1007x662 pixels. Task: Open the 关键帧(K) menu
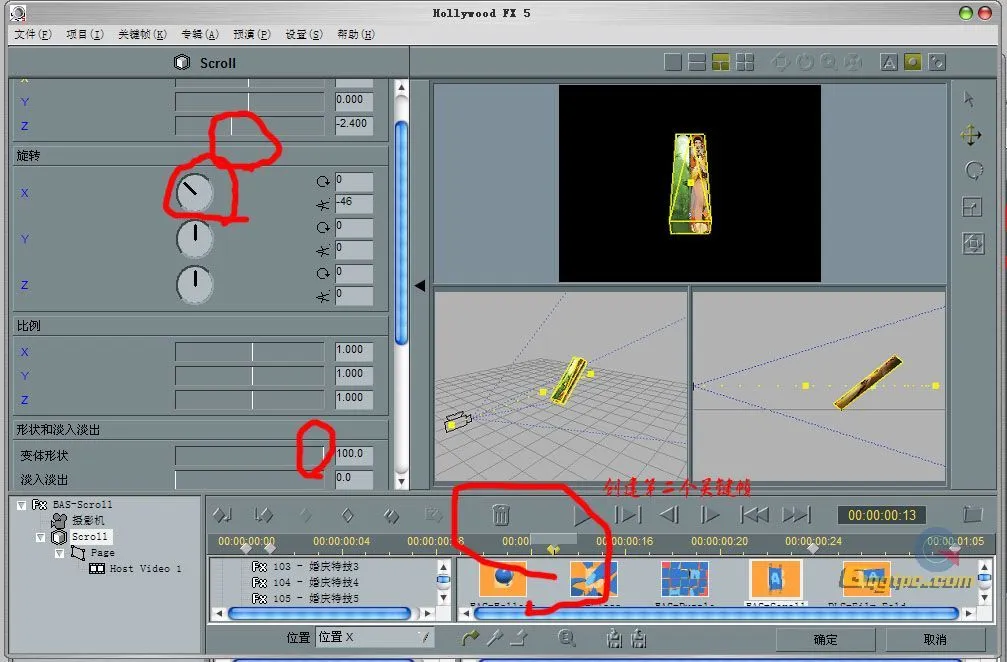click(x=142, y=34)
